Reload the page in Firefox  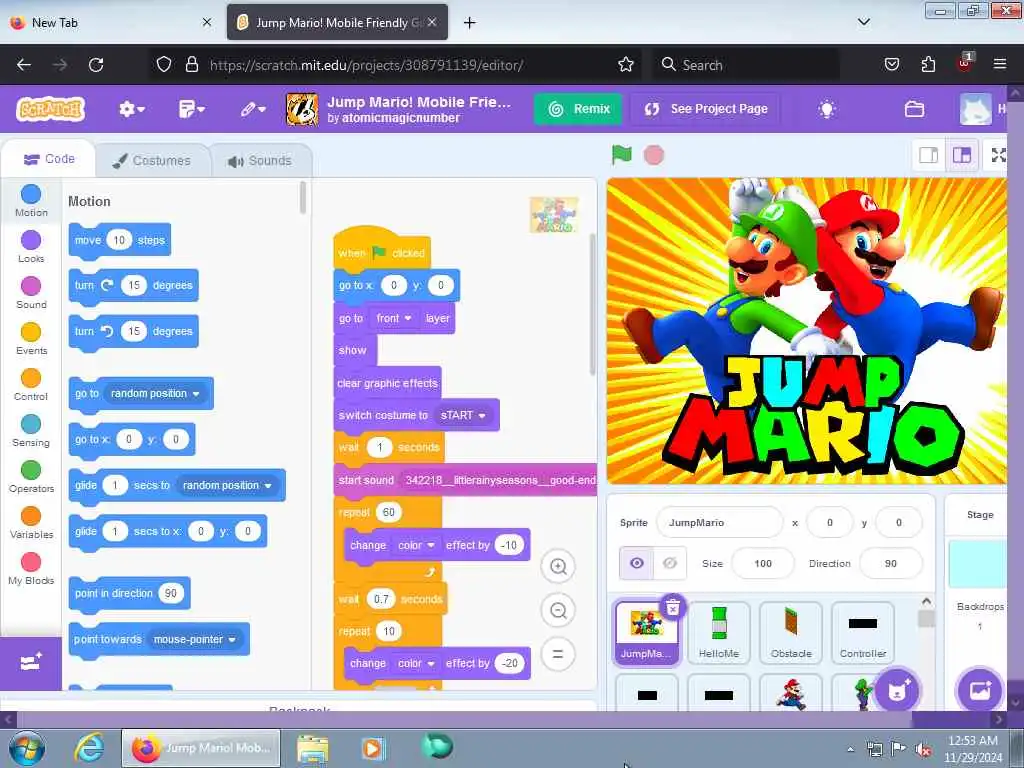coord(96,65)
